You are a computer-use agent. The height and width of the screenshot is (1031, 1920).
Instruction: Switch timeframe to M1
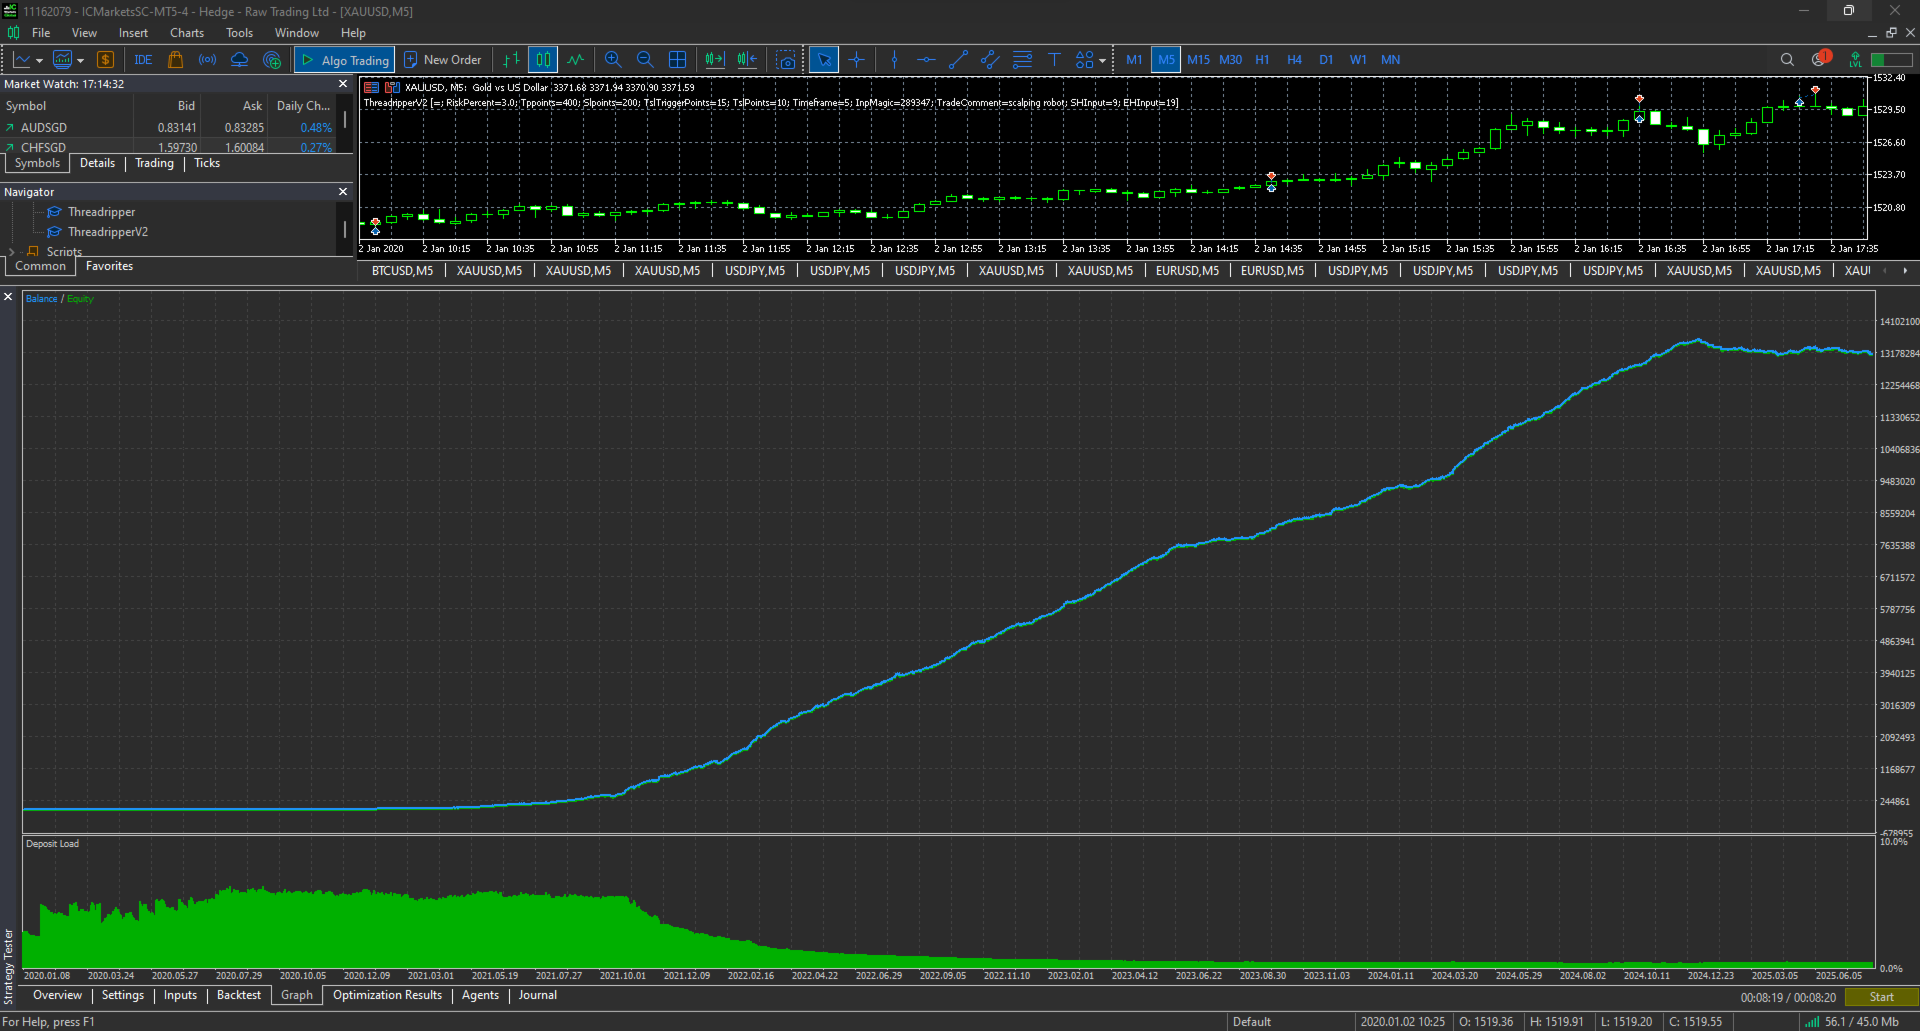tap(1134, 60)
